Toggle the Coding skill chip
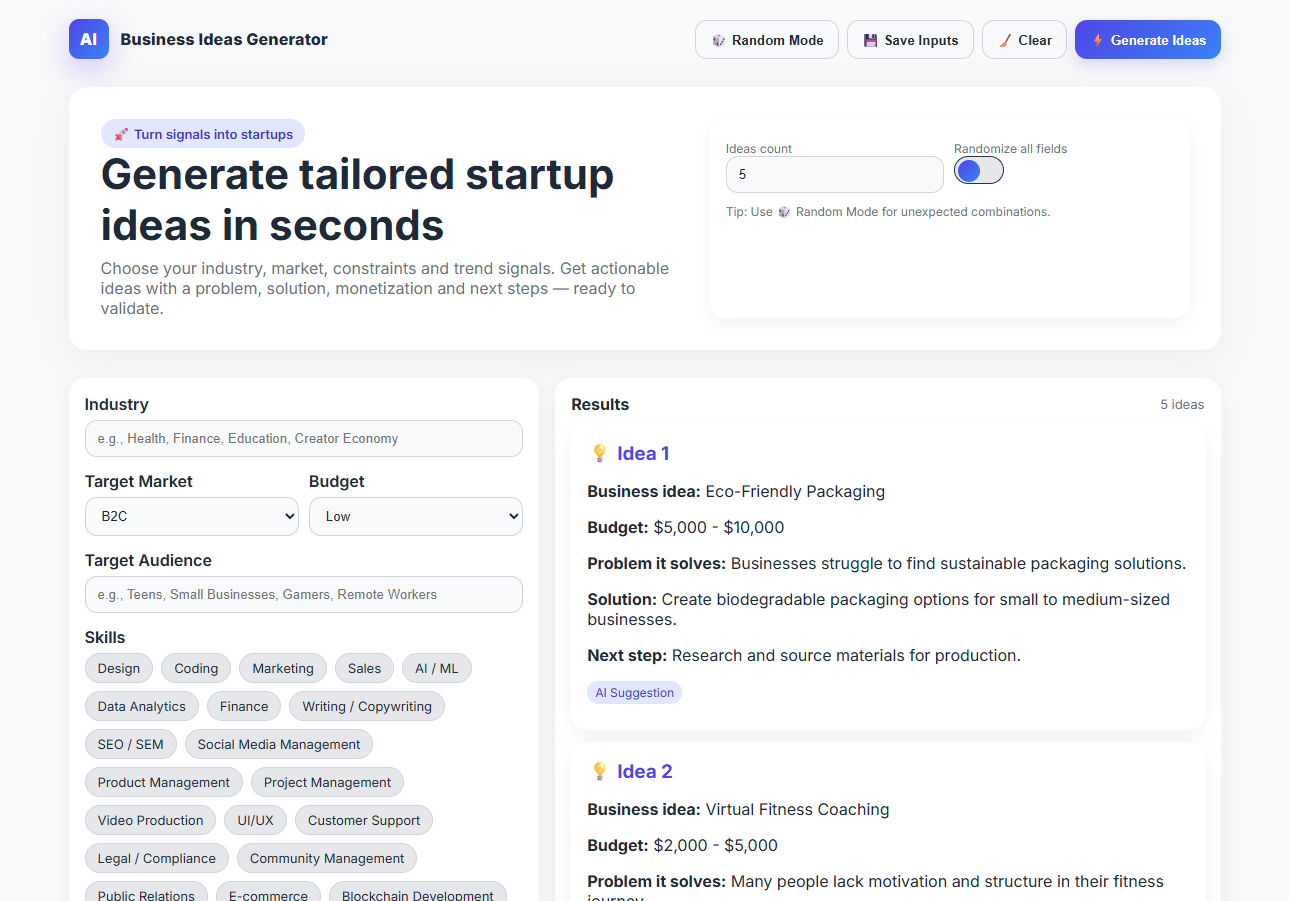Image resolution: width=1289 pixels, height=901 pixels. pyautogui.click(x=196, y=669)
